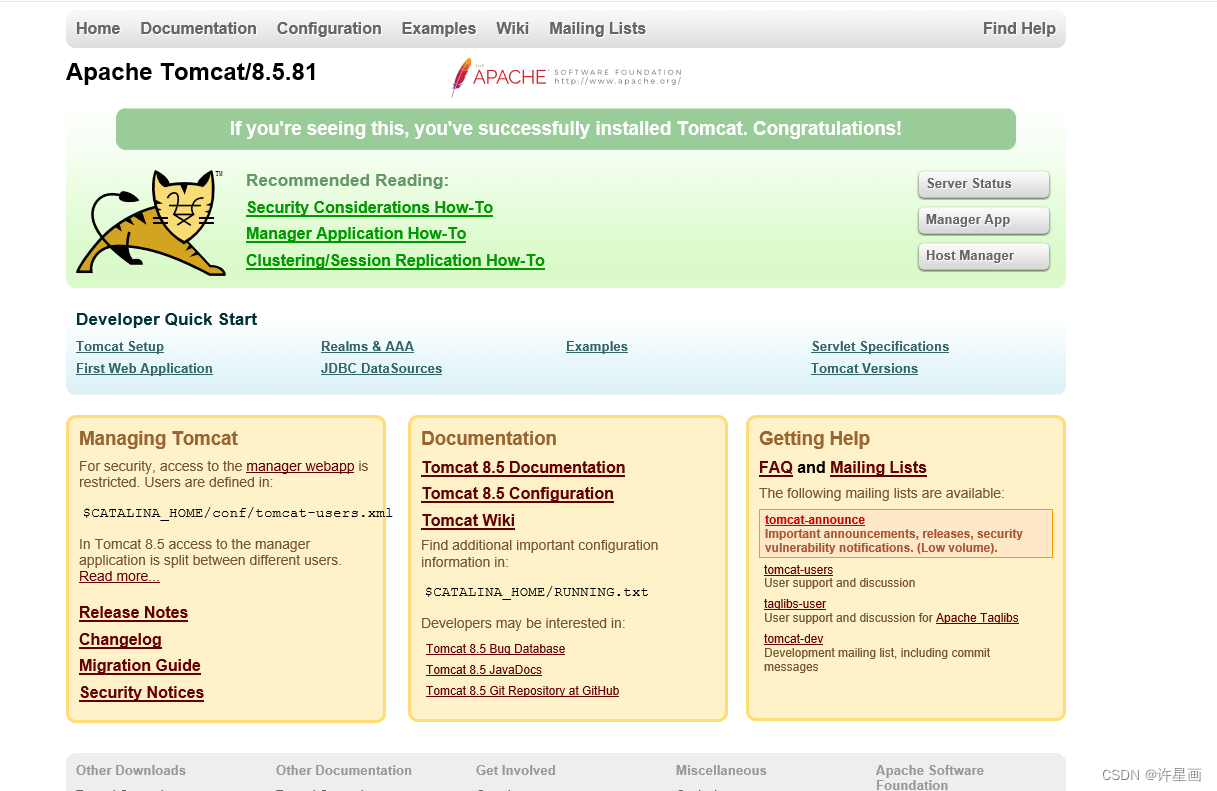Click the Other Downloads footer heading
The width and height of the screenshot is (1217, 791).
[x=131, y=770]
